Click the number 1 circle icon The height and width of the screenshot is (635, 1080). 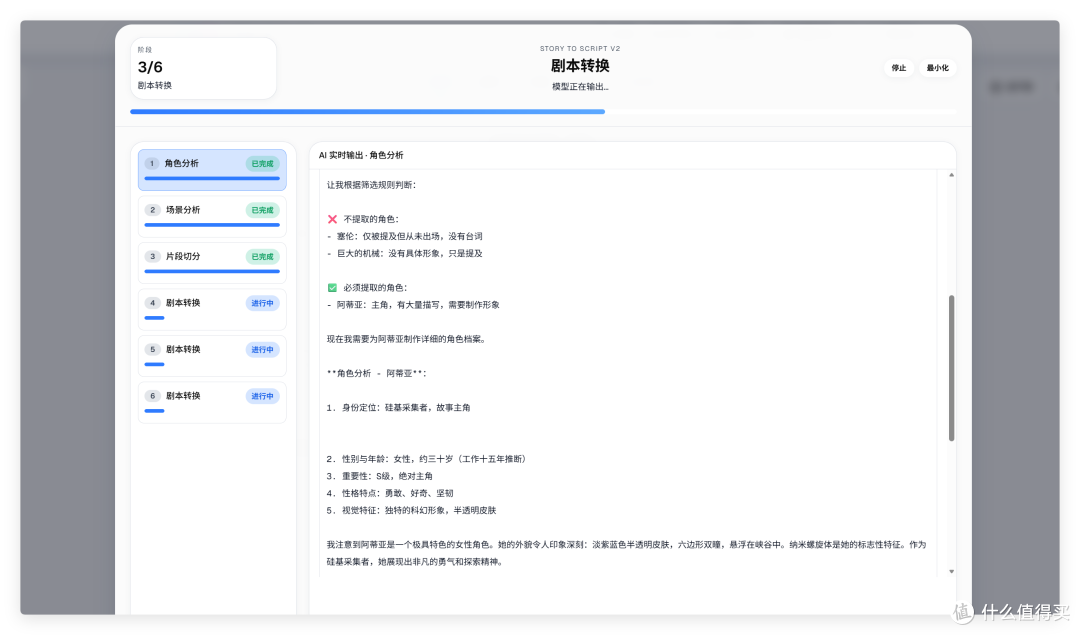[152, 163]
